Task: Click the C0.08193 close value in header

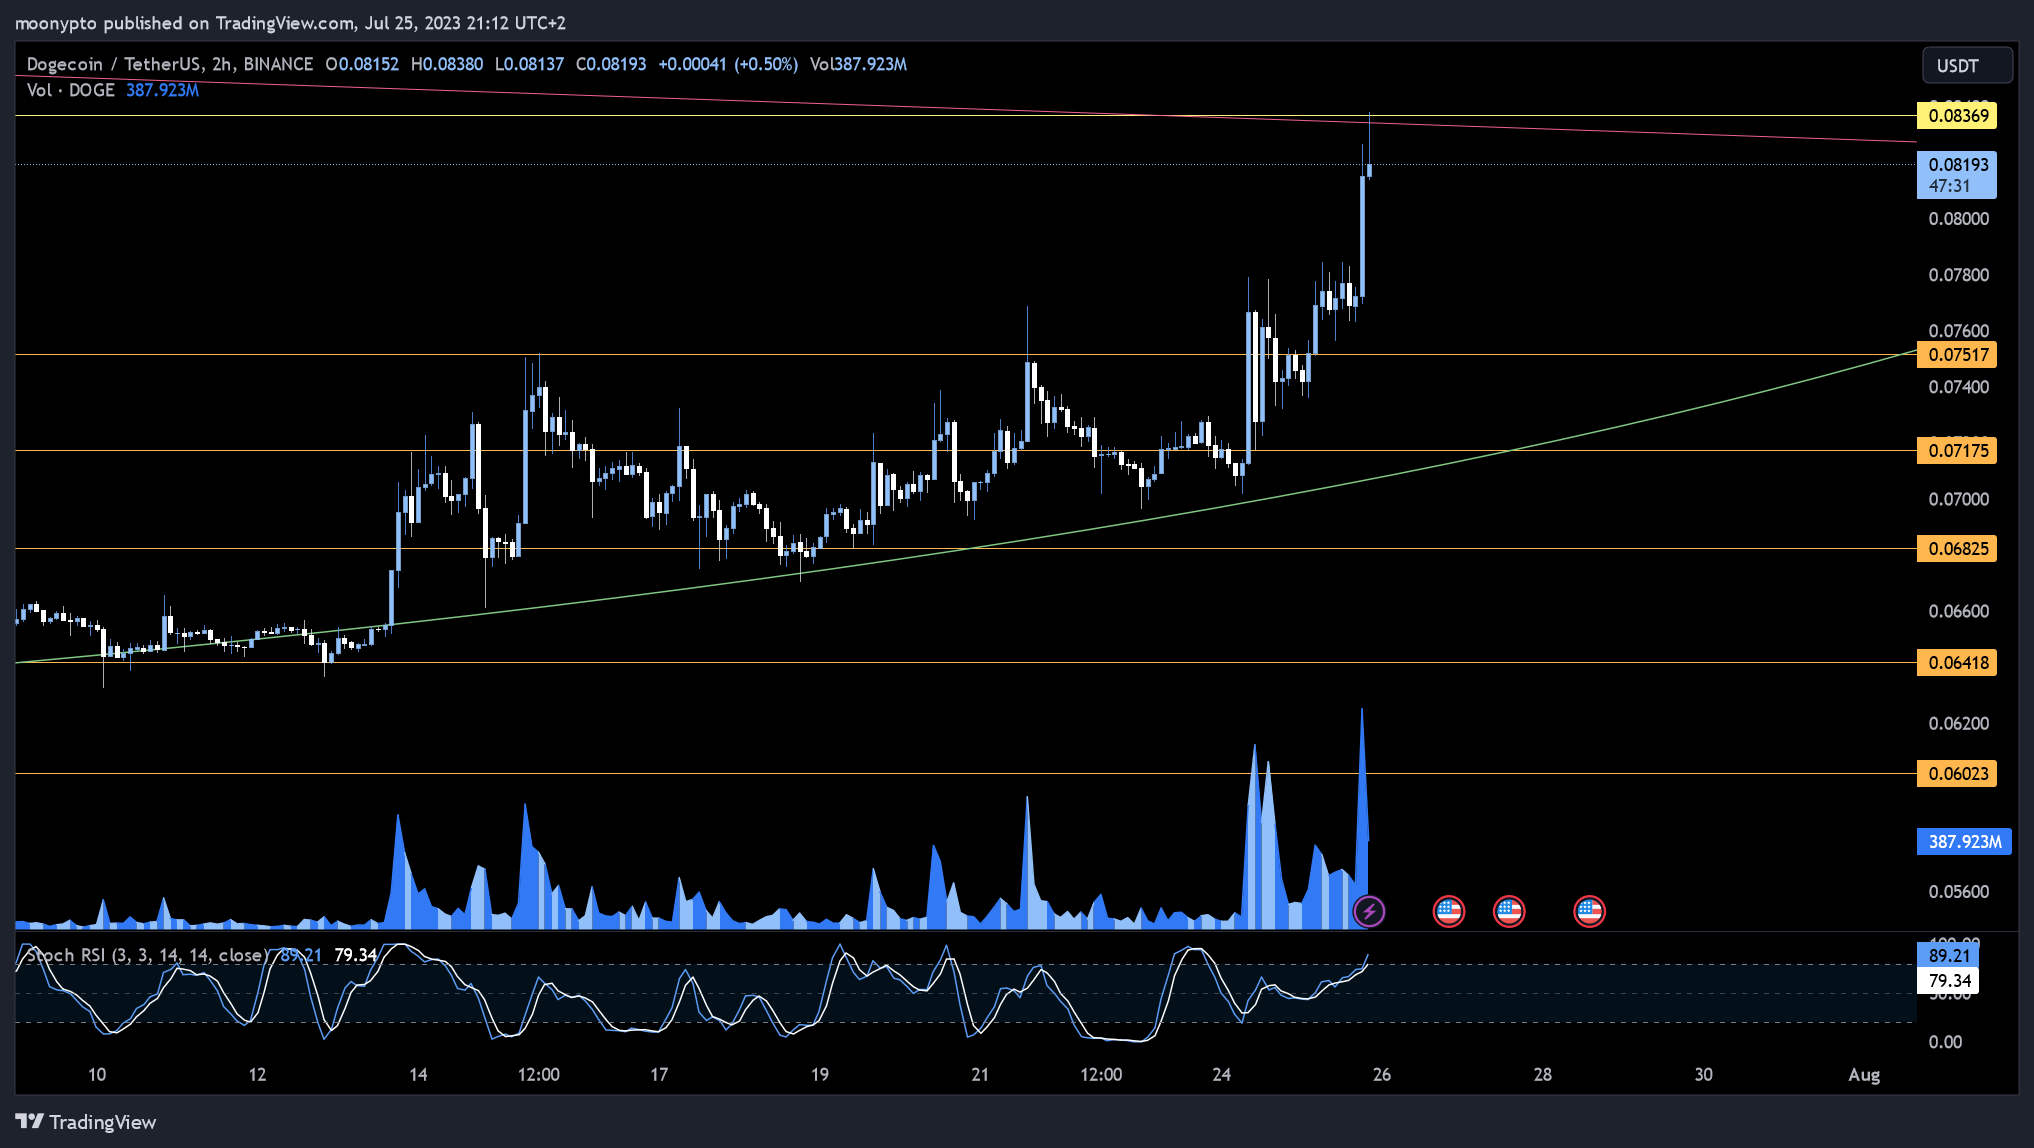Action: pos(611,64)
